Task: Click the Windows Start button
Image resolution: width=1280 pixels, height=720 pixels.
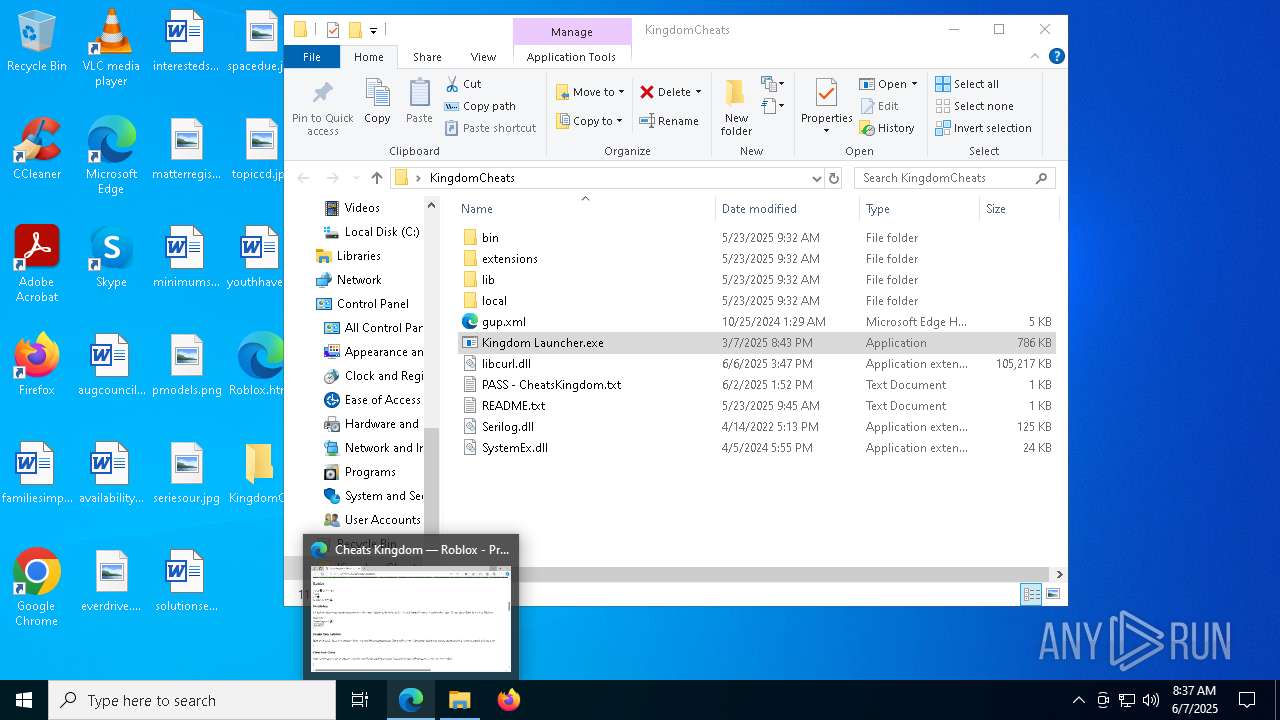Action: 24,700
